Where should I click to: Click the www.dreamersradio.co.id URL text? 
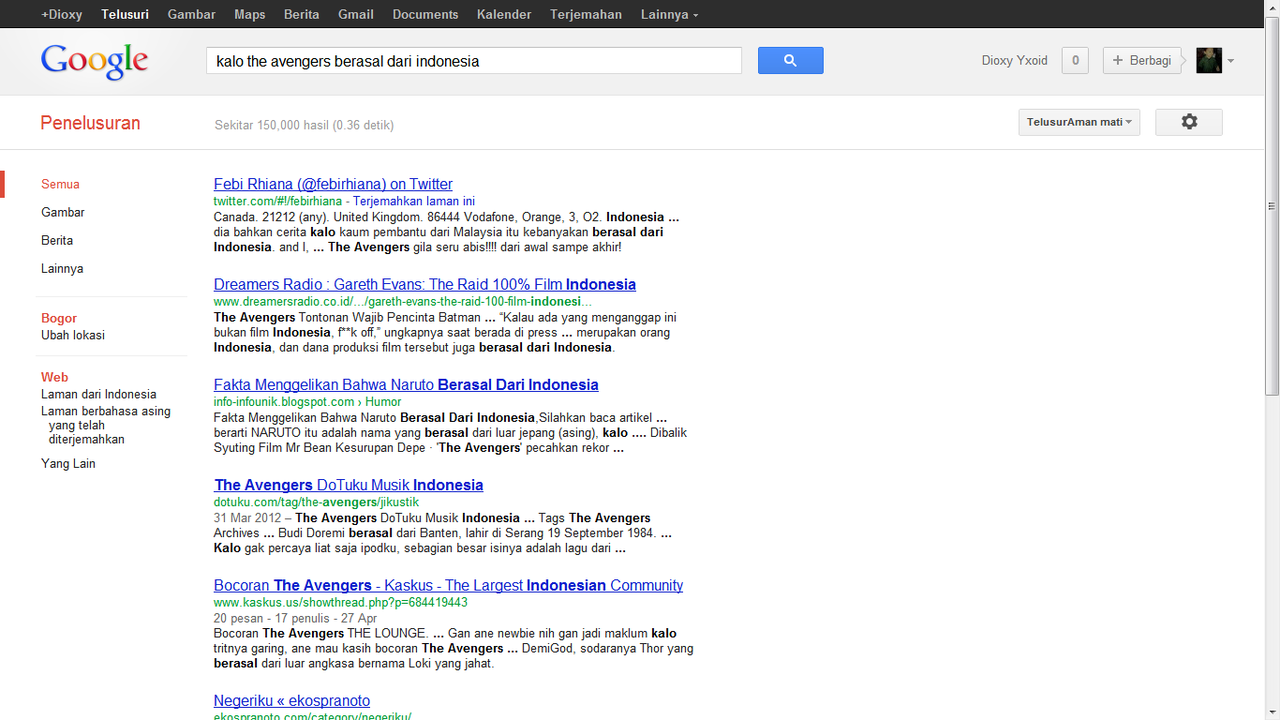(x=403, y=301)
